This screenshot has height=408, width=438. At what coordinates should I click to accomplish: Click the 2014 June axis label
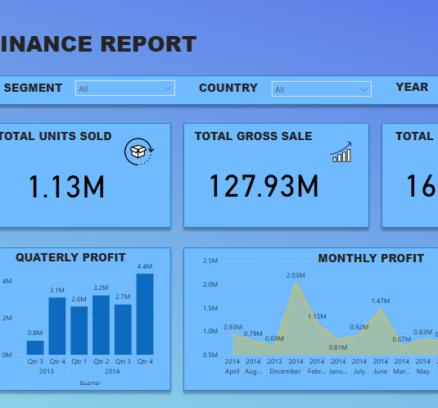[380, 366]
